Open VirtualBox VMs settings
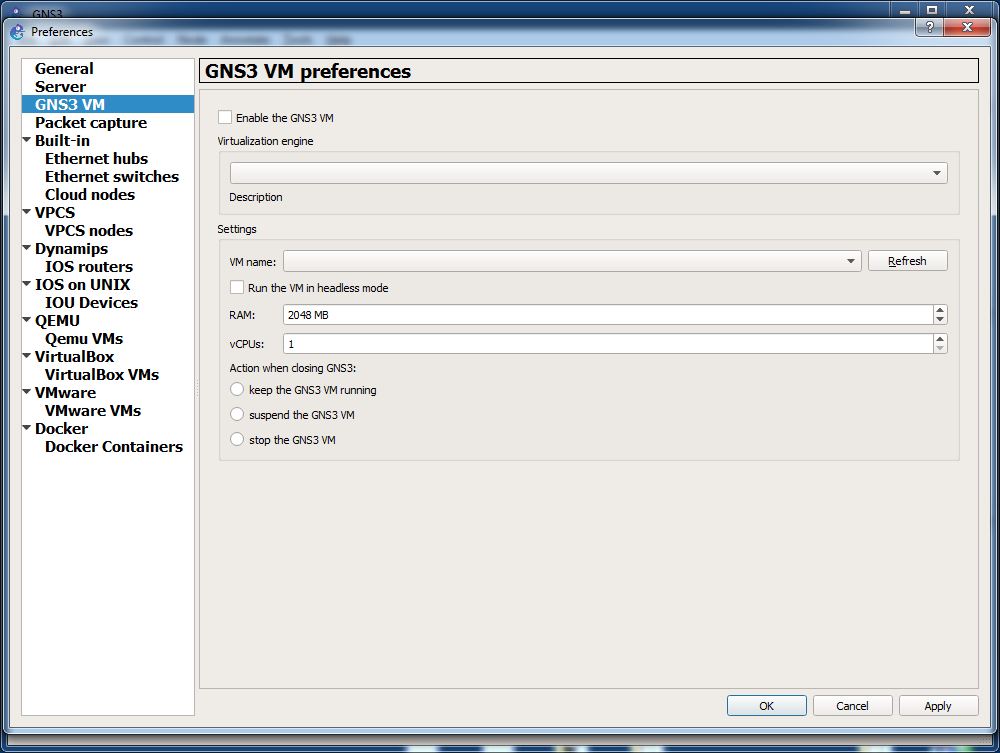Viewport: 1000px width, 753px height. (102, 374)
